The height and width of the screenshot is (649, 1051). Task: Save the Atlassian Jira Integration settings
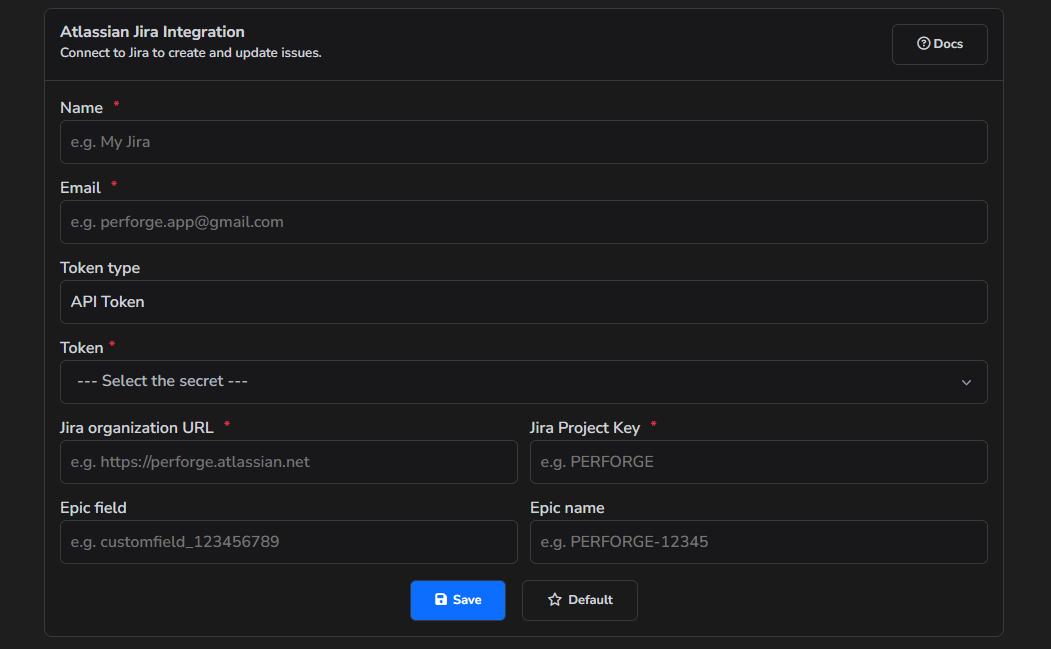coord(457,599)
